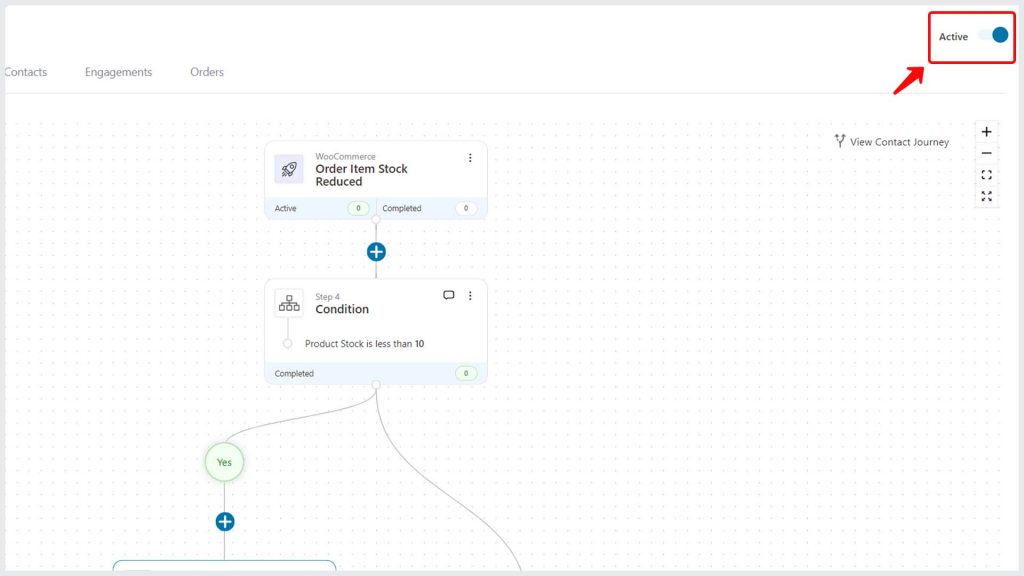Click View Contact Journey

tap(891, 142)
